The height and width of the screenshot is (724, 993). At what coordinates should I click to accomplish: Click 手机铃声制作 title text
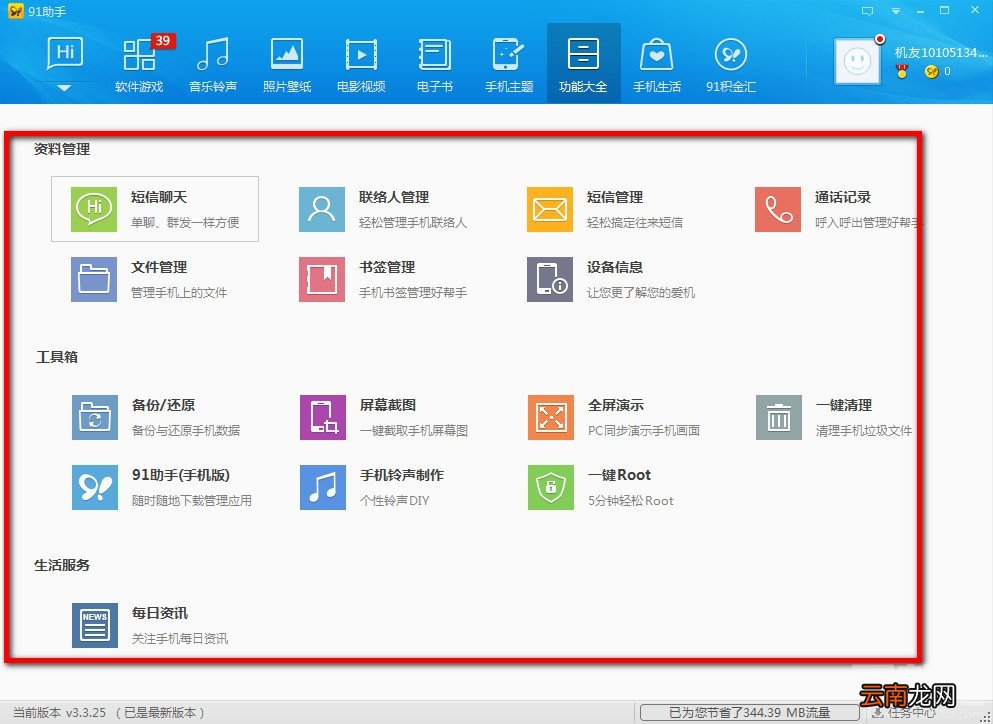[402, 475]
